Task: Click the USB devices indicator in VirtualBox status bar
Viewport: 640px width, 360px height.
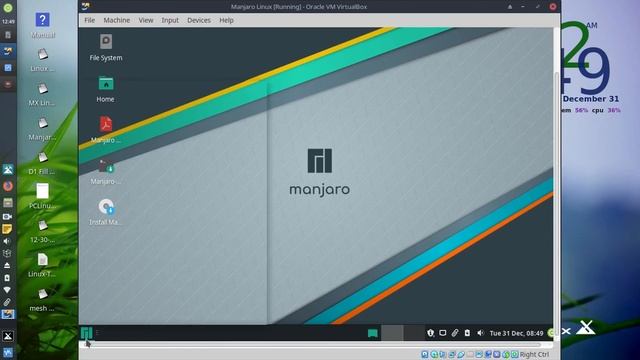Action: tap(461, 354)
